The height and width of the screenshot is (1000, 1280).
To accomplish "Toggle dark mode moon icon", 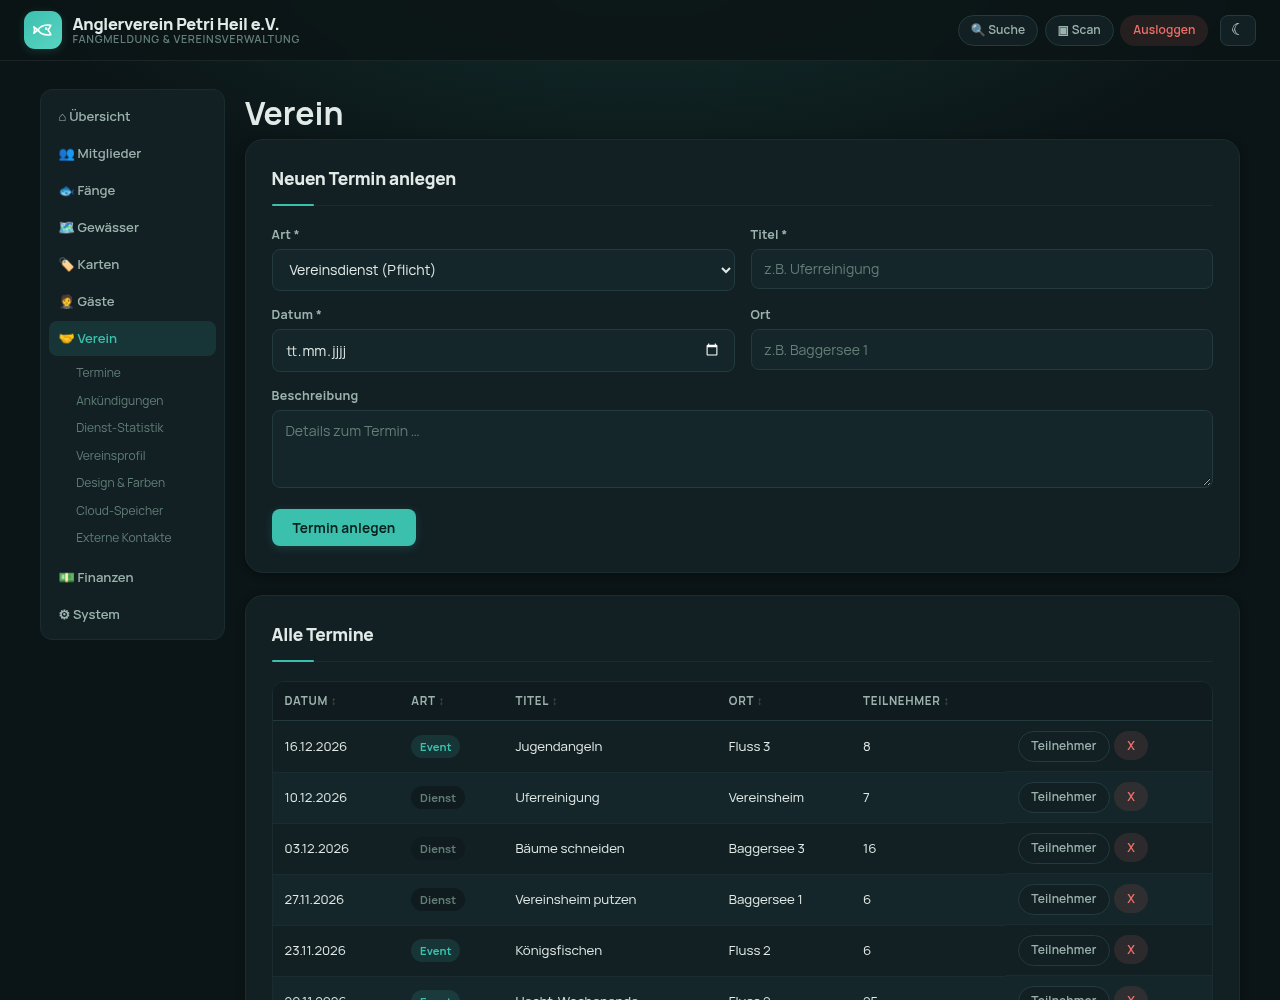I will point(1237,30).
